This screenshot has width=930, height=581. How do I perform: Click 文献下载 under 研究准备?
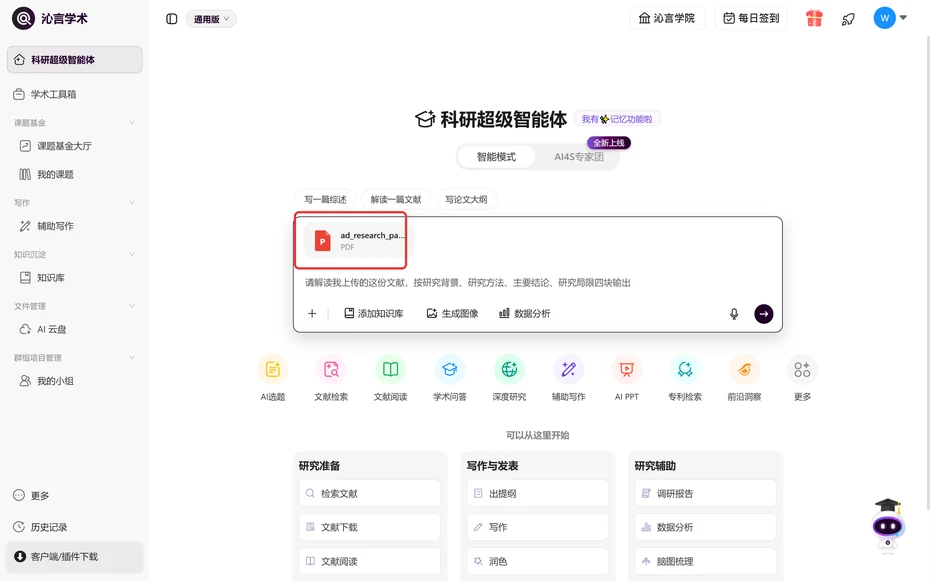(370, 527)
